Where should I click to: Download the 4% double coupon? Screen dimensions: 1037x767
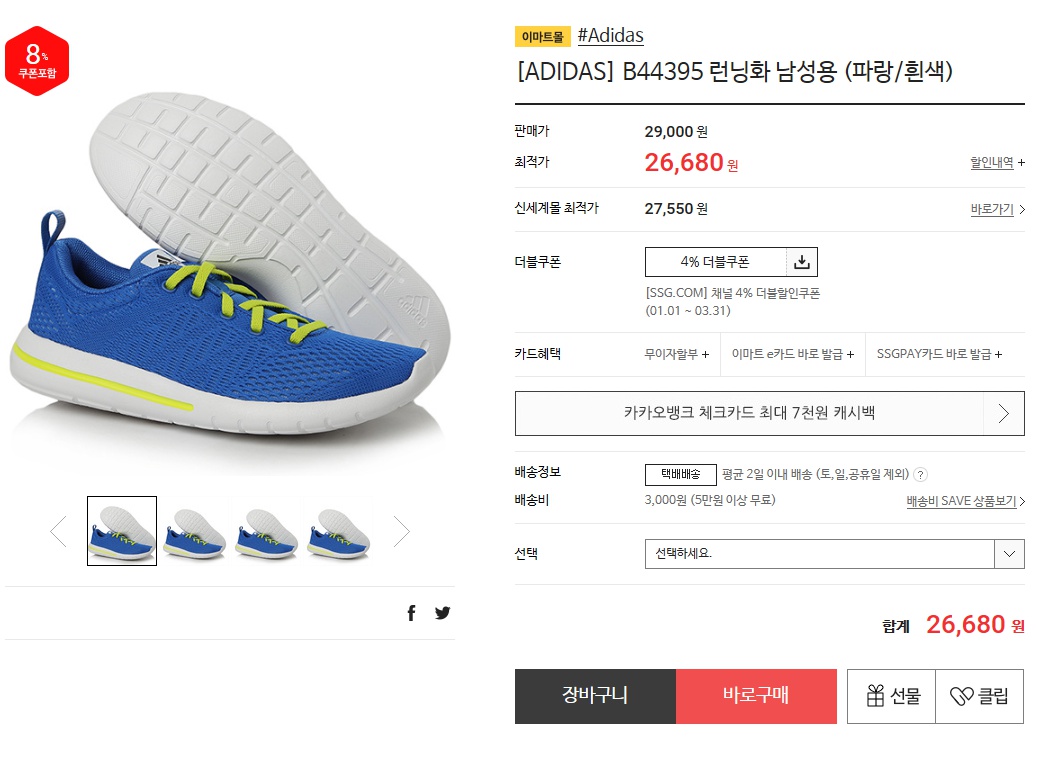[x=802, y=262]
